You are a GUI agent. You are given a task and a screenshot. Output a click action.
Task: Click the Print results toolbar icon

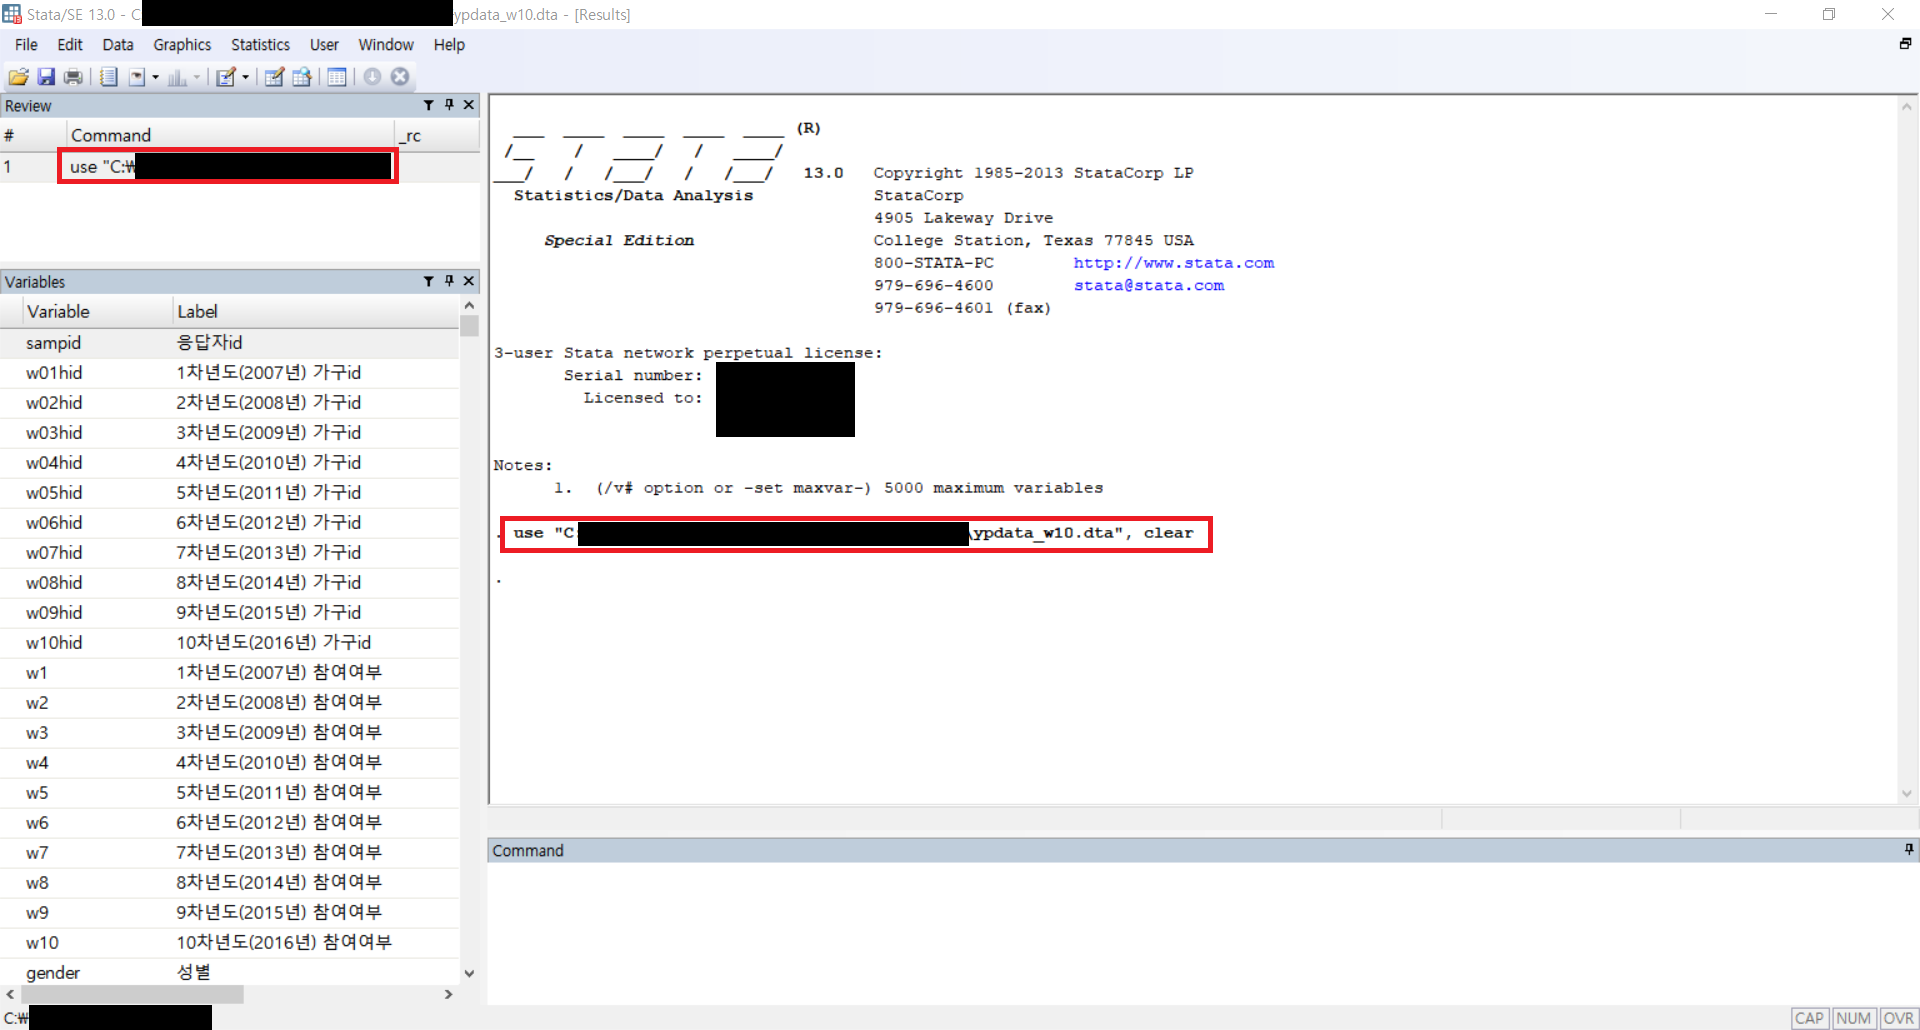click(73, 77)
